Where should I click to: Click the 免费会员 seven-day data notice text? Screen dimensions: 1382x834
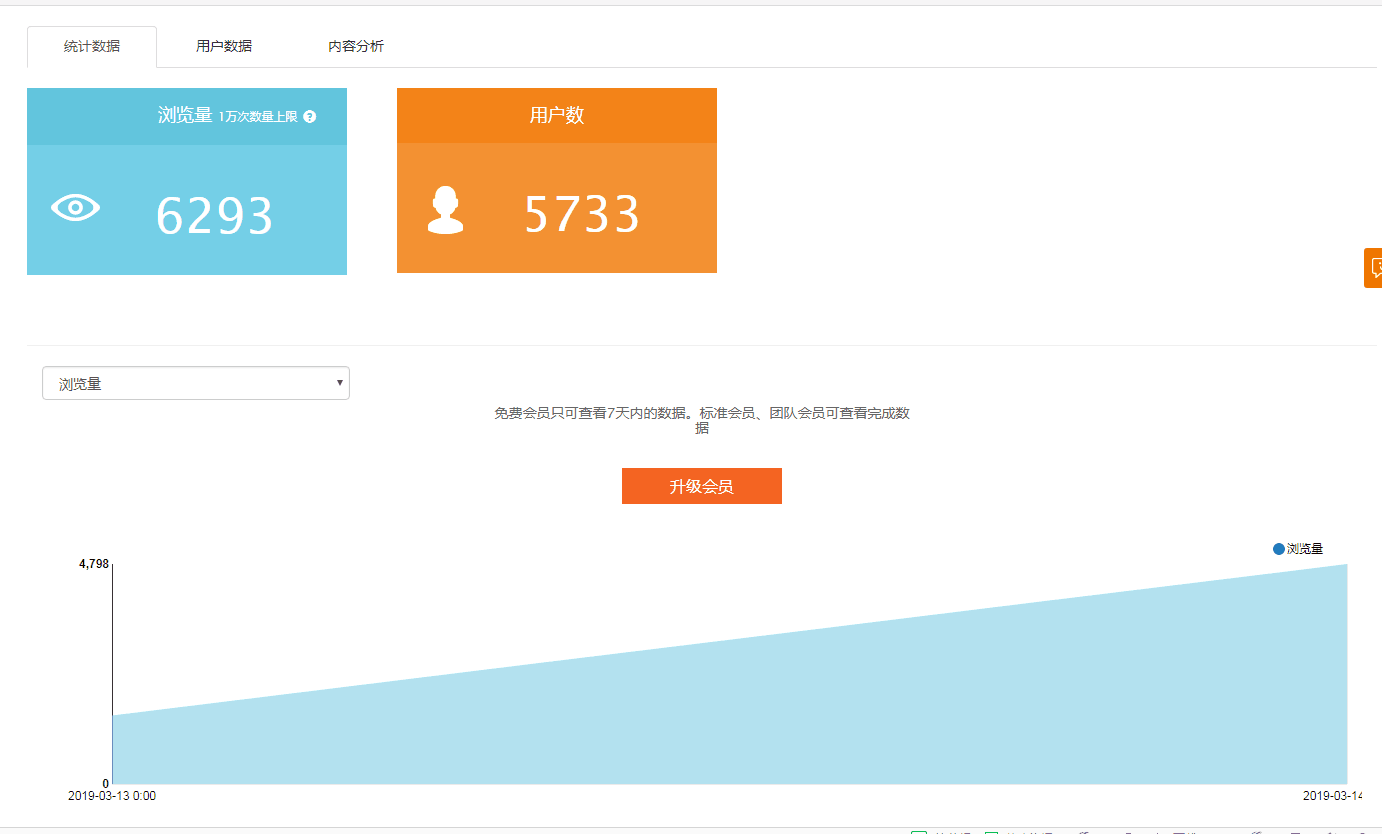[x=702, y=420]
